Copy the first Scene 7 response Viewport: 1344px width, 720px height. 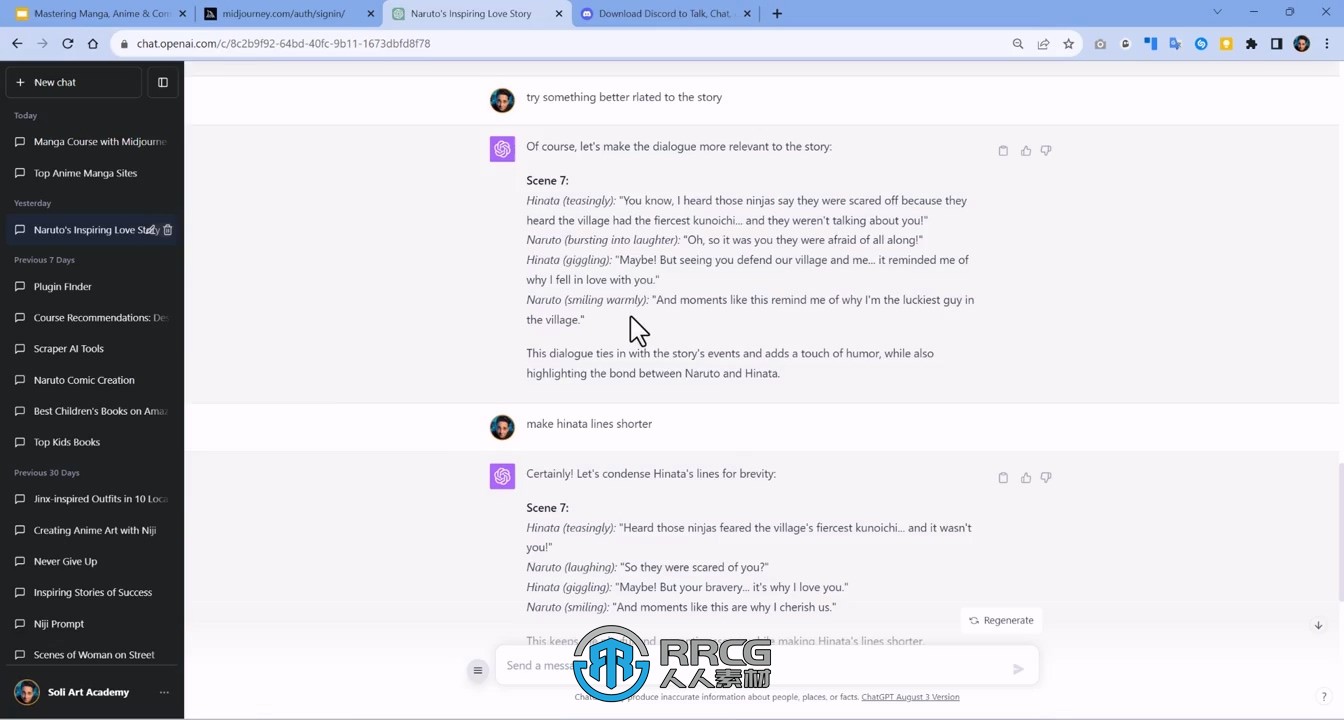[x=1003, y=151]
